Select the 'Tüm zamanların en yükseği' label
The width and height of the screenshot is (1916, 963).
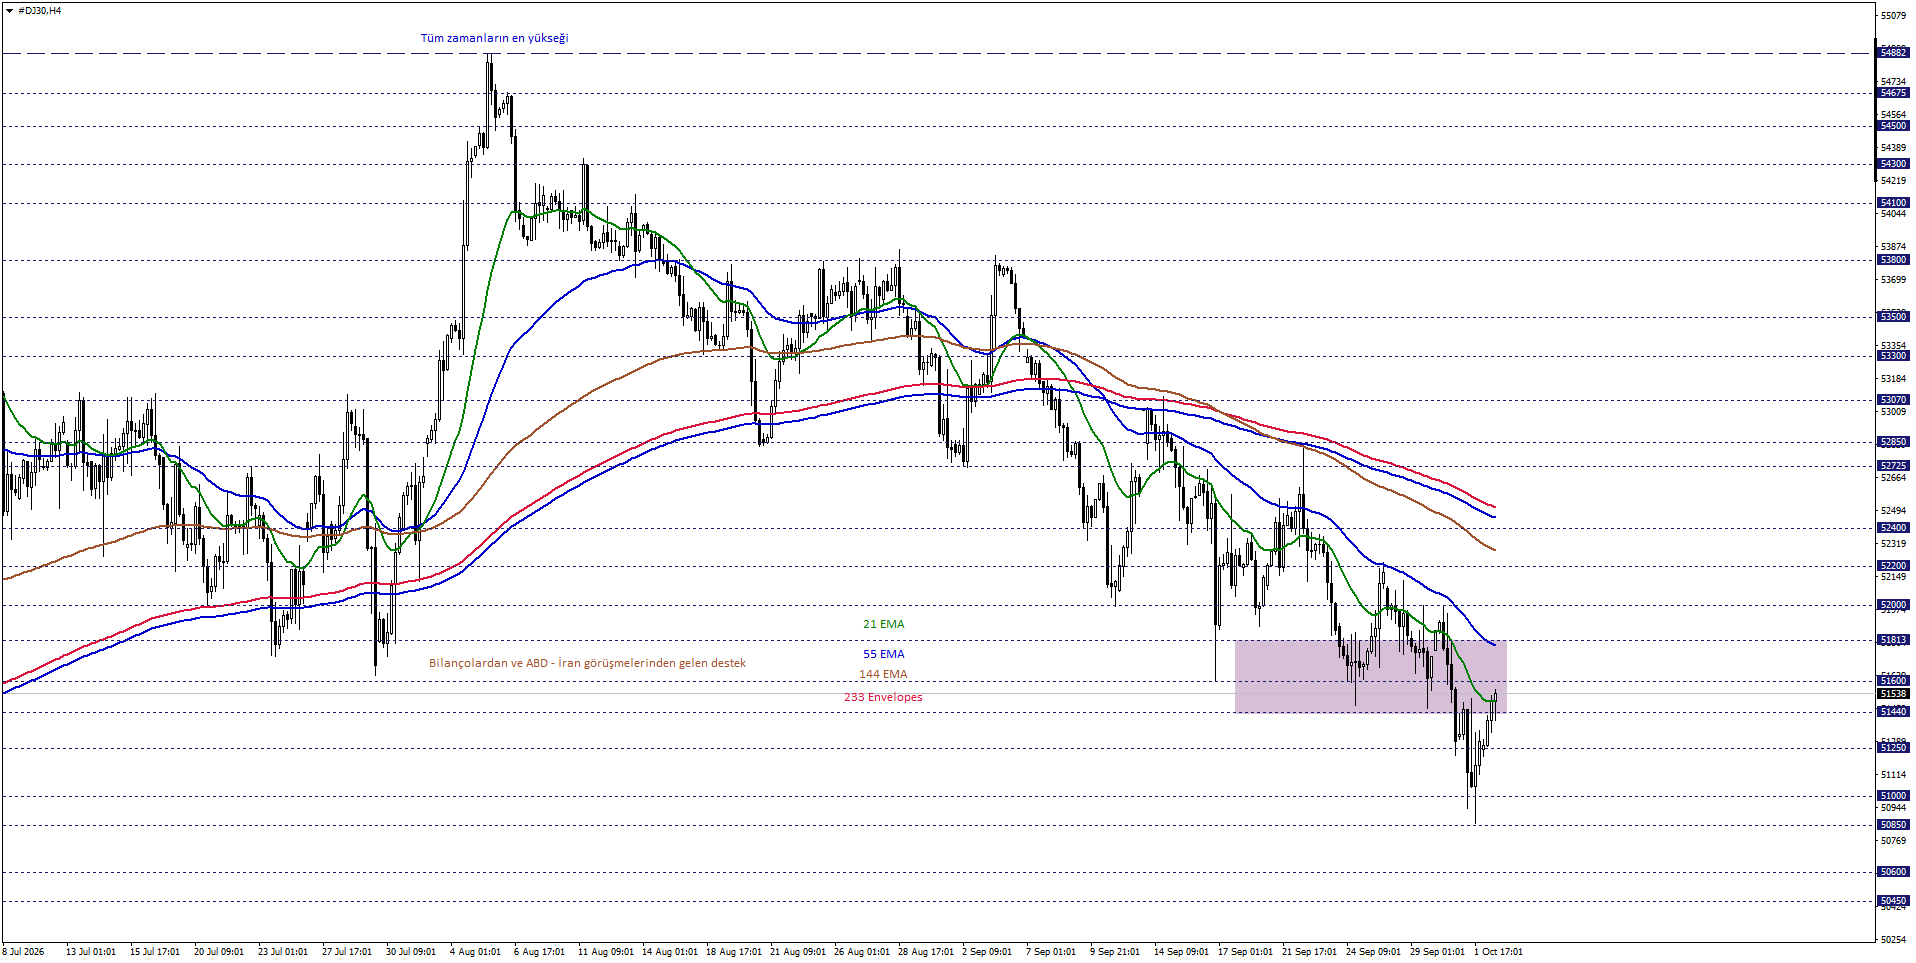[x=494, y=38]
